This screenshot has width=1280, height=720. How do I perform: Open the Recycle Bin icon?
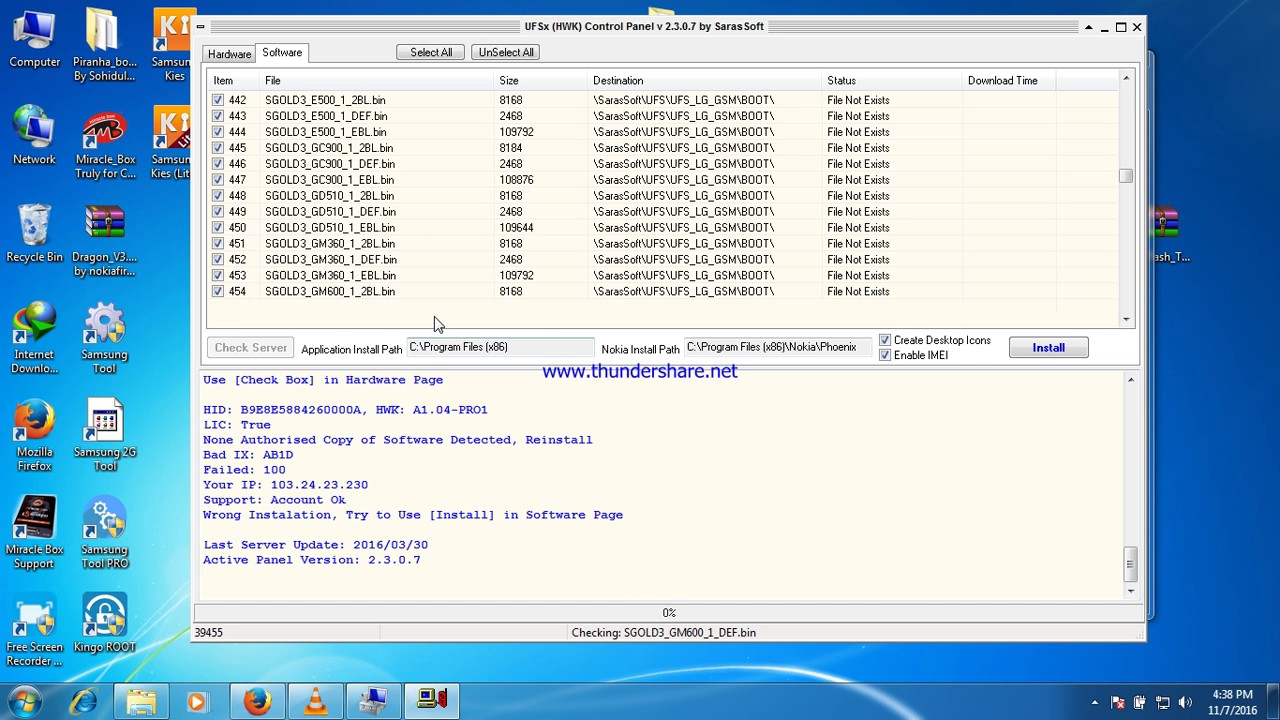coord(35,235)
